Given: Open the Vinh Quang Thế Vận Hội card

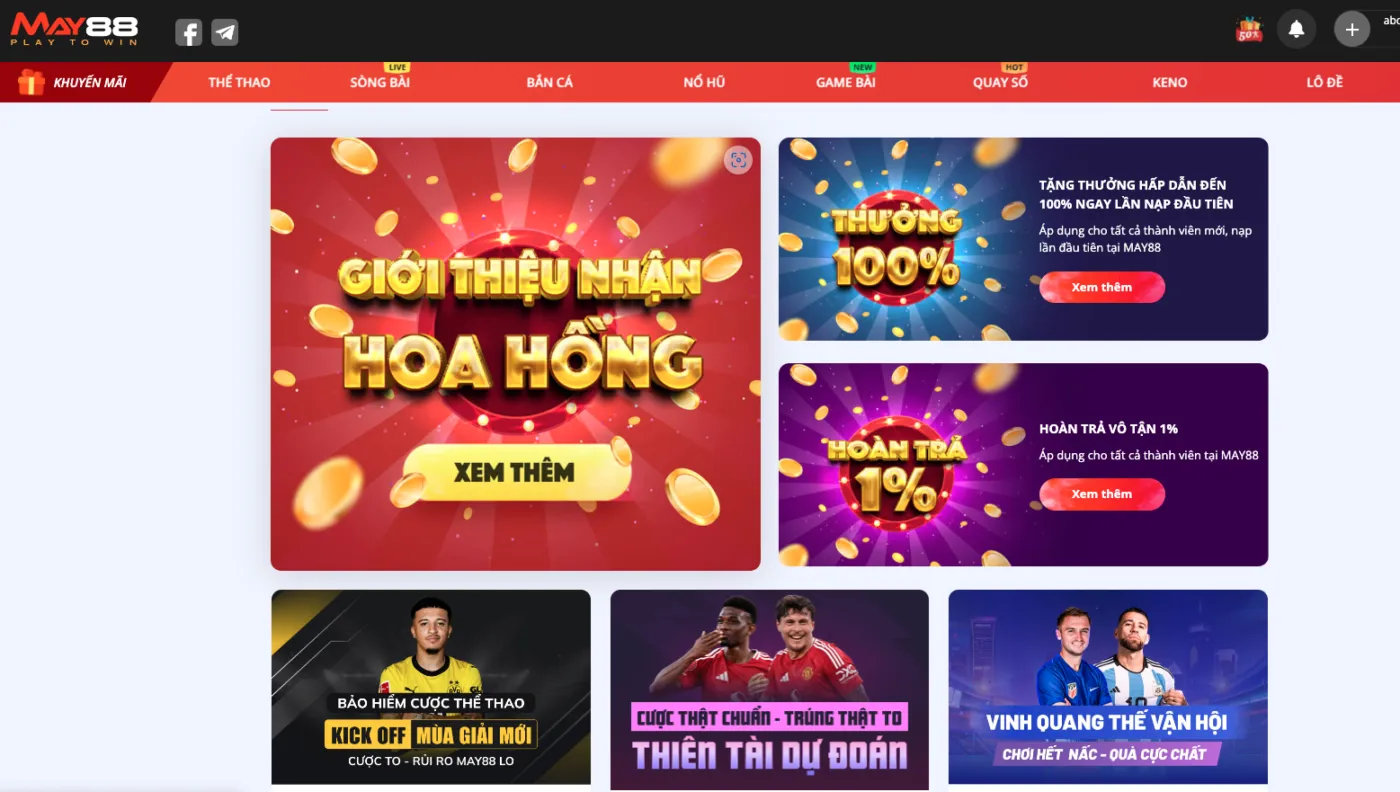Looking at the screenshot, I should 1108,687.
